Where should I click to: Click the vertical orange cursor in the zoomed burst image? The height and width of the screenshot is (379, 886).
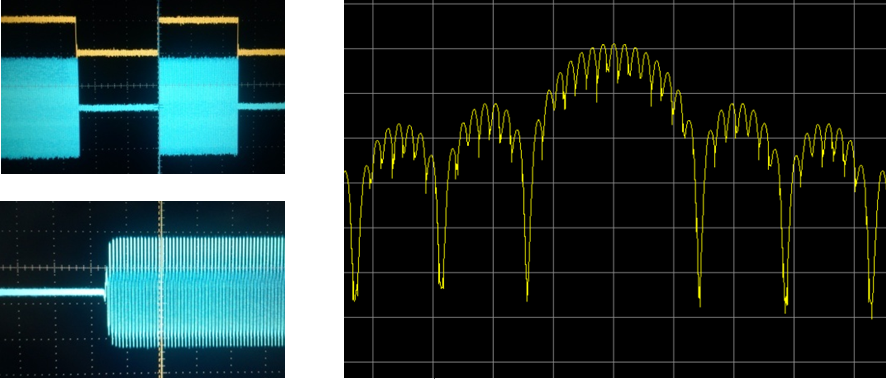point(161,289)
